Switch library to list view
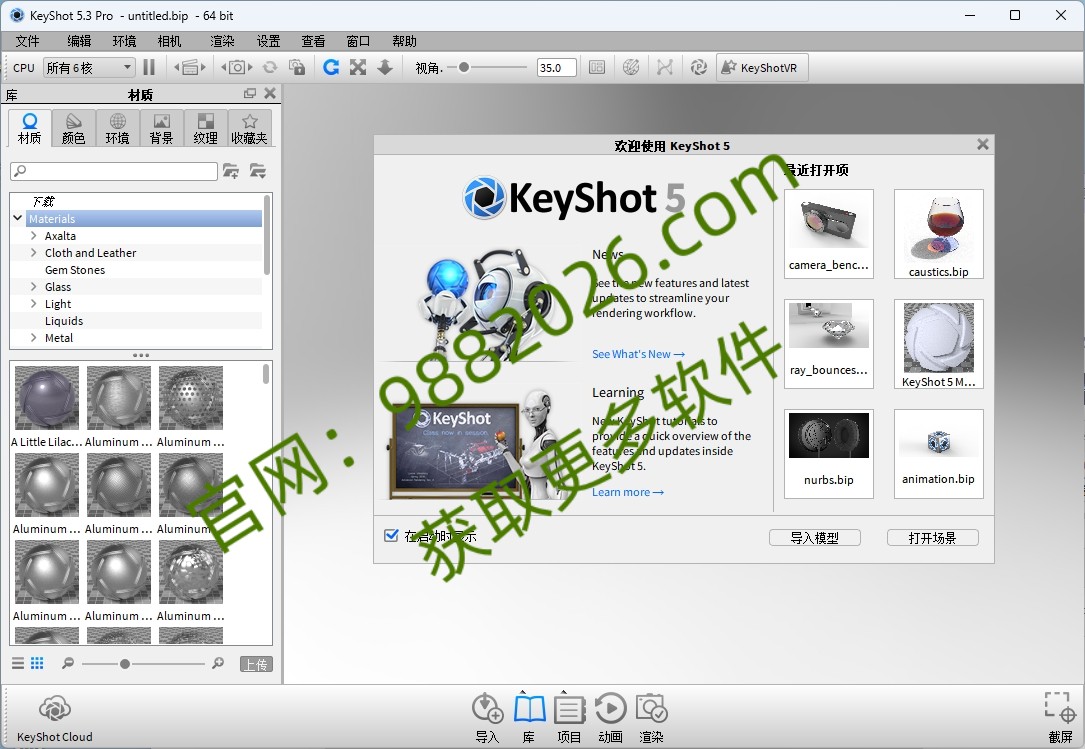Screen dimensions: 1085x749 pyautogui.click(x=18, y=663)
